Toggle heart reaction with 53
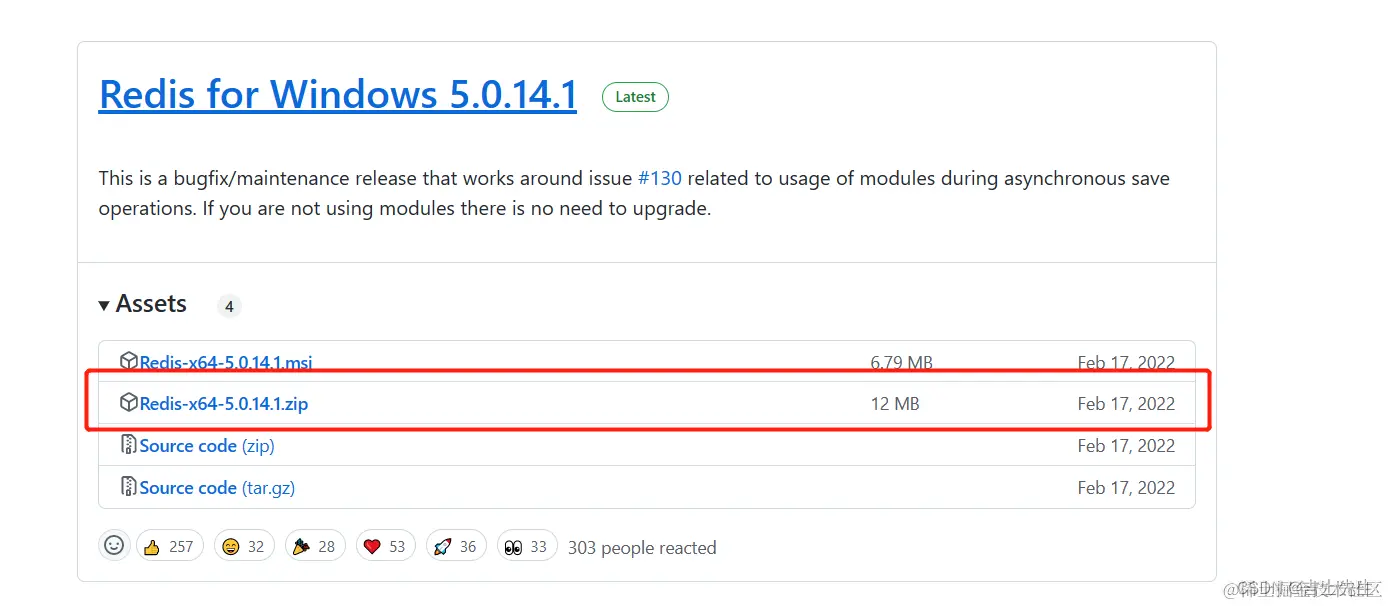 point(386,546)
